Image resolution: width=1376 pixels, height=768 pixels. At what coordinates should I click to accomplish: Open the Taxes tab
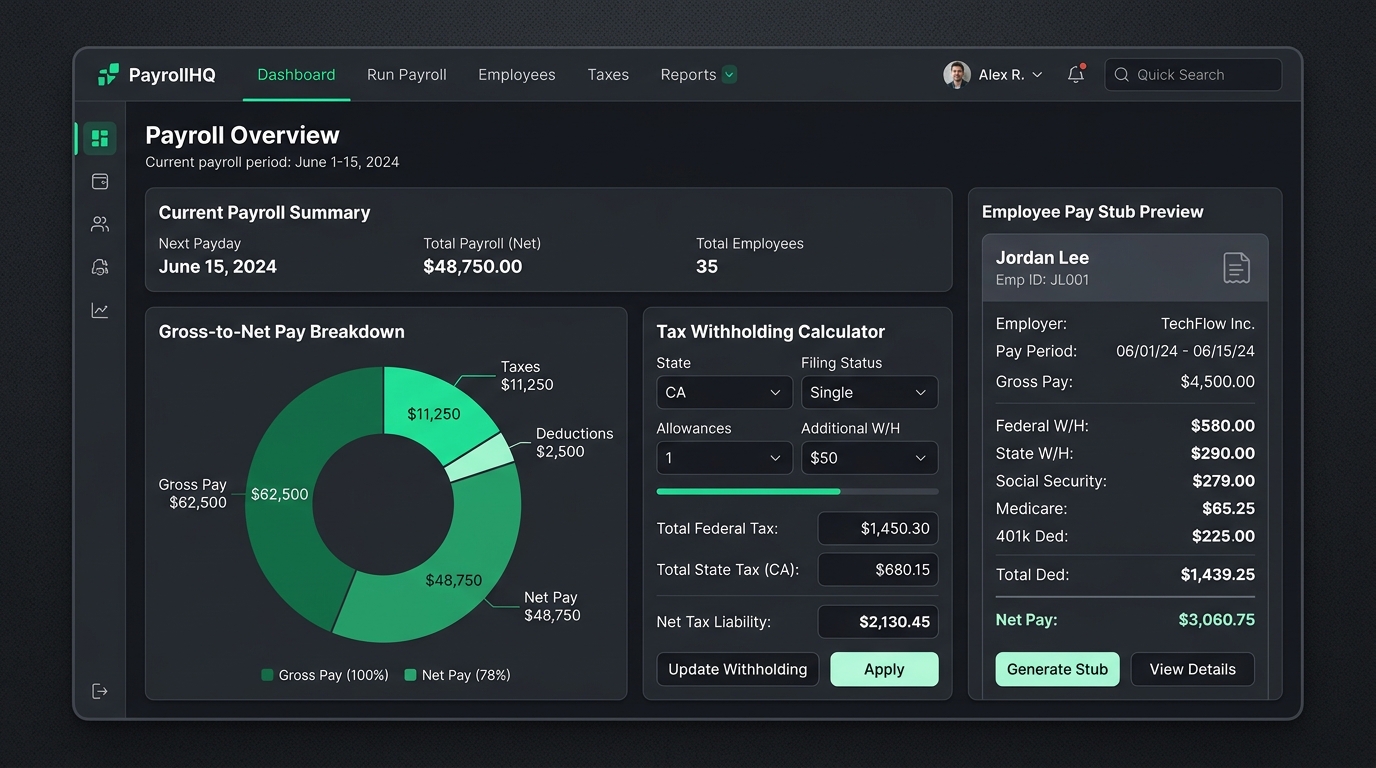[608, 75]
